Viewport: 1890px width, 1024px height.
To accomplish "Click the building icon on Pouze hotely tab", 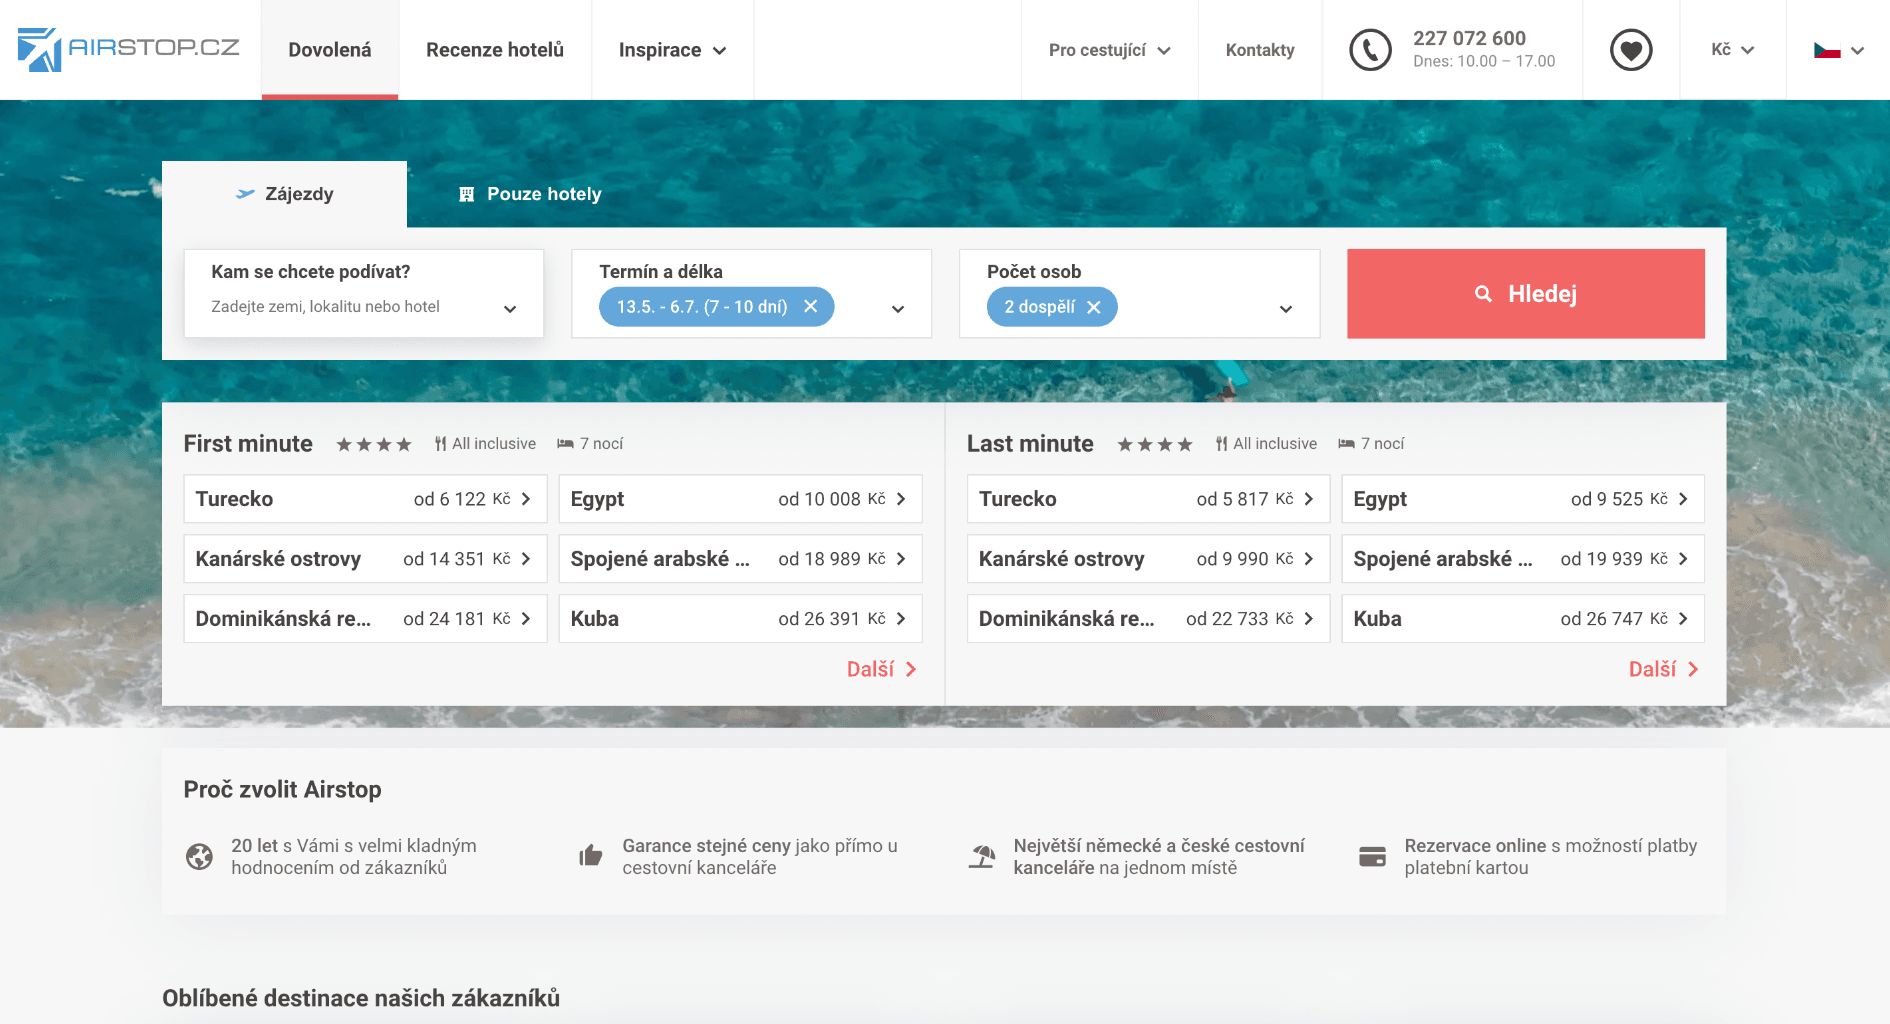I will pyautogui.click(x=465, y=193).
